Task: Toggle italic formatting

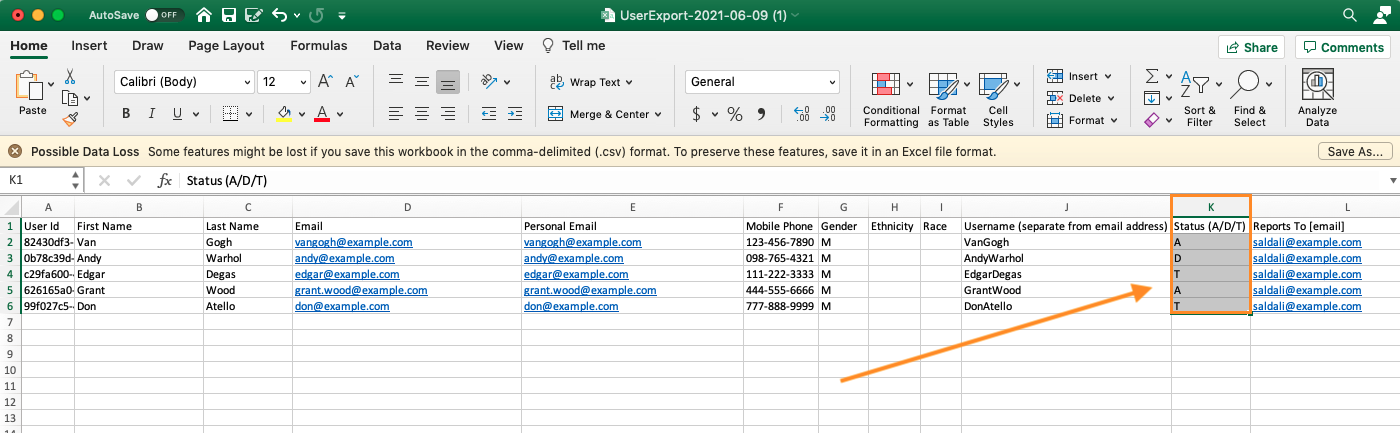Action: 153,114
